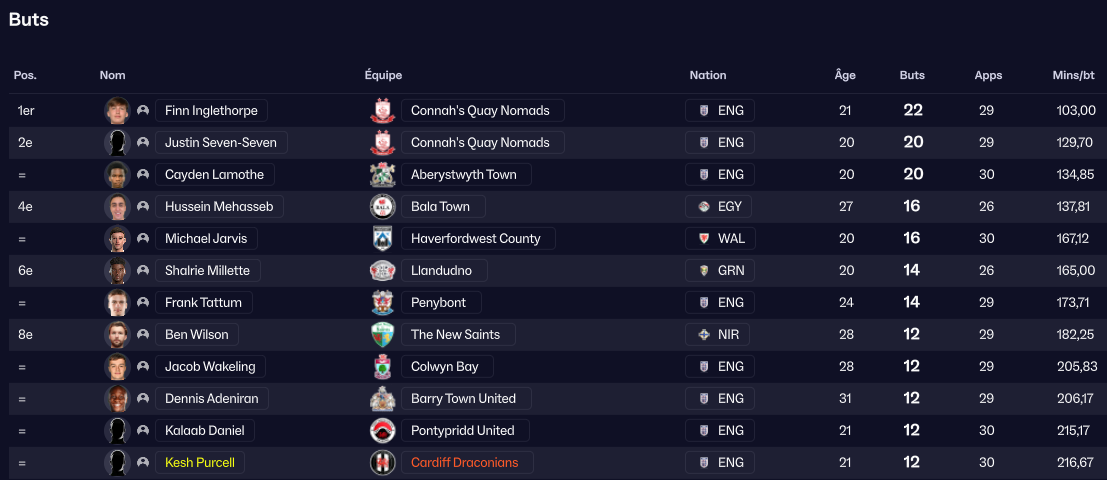Image resolution: width=1107 pixels, height=480 pixels.
Task: Sort by the Mins/bt column header
Action: tap(1074, 75)
